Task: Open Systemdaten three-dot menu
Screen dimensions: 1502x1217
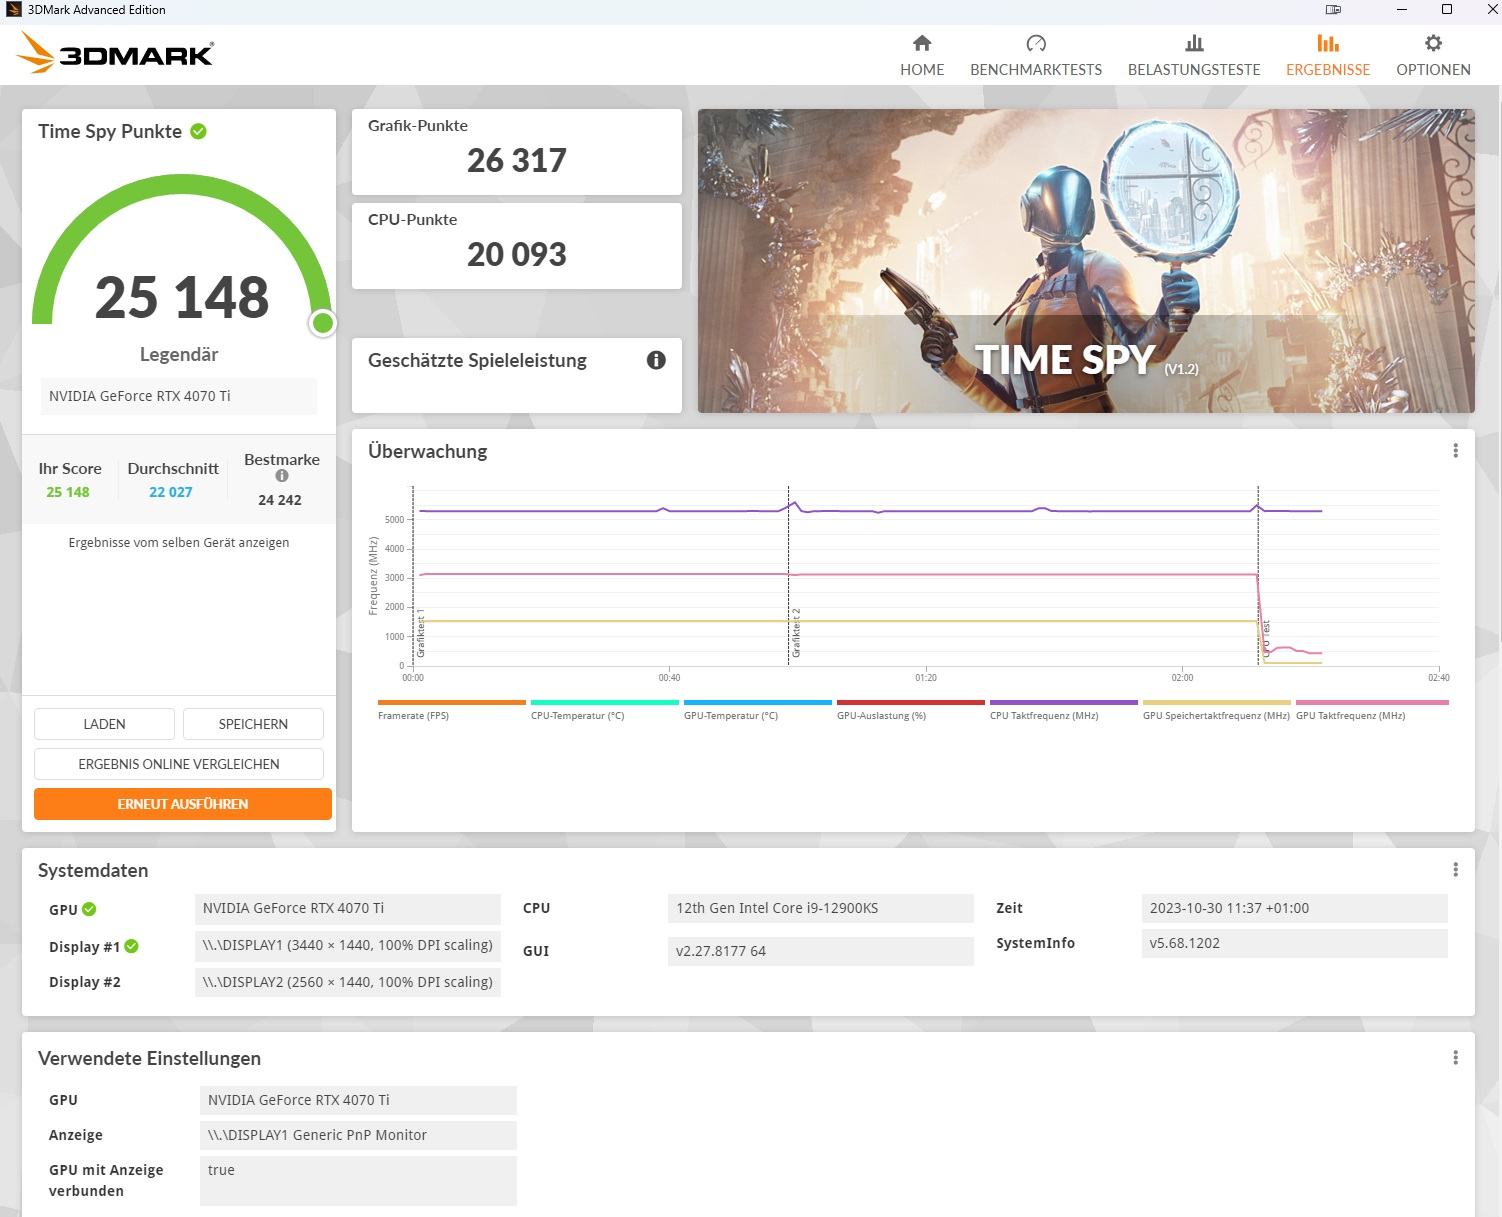Action: [x=1455, y=870]
